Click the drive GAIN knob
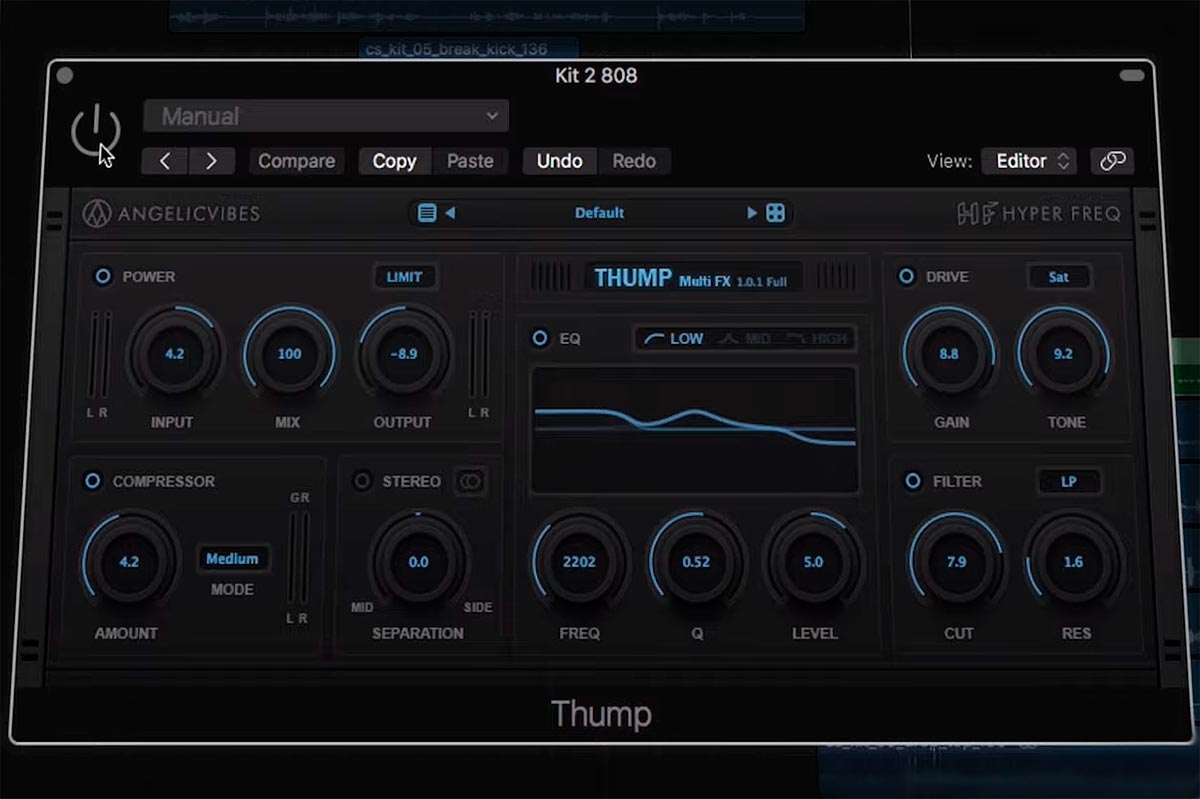This screenshot has width=1200, height=799. (949, 353)
